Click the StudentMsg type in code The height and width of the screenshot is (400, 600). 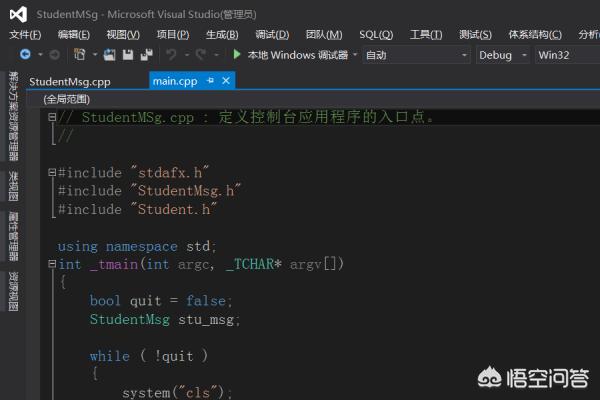pos(130,319)
